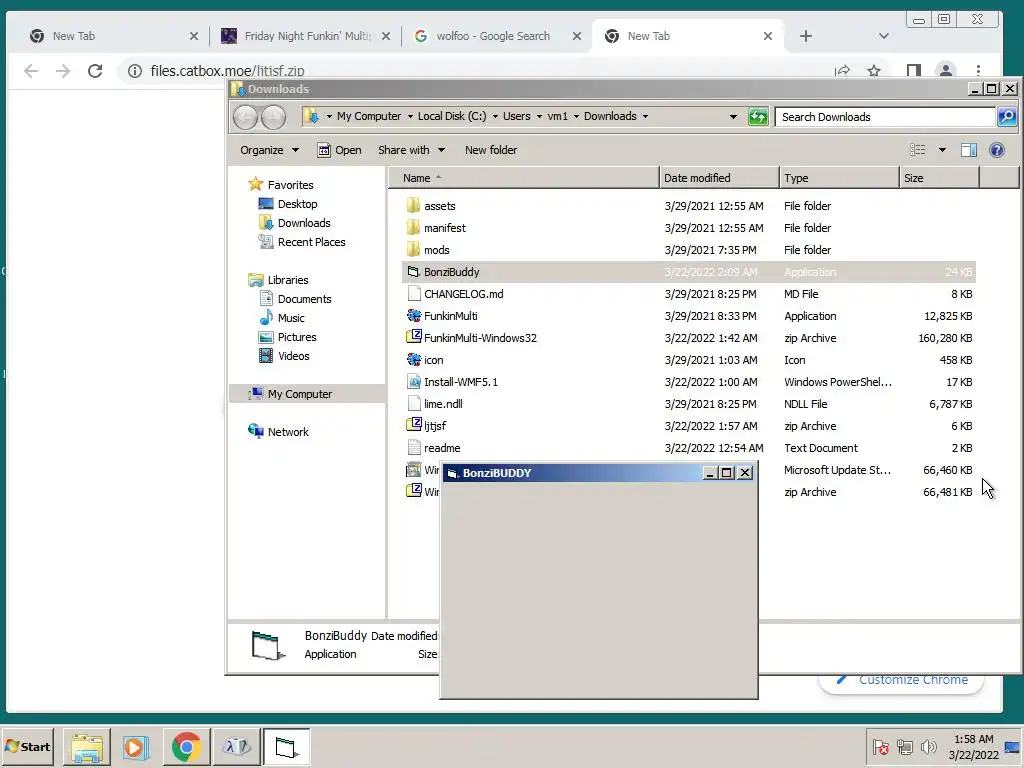Expand the arrow after Local Disk (C:)
The width and height of the screenshot is (1024, 768).
coord(495,117)
